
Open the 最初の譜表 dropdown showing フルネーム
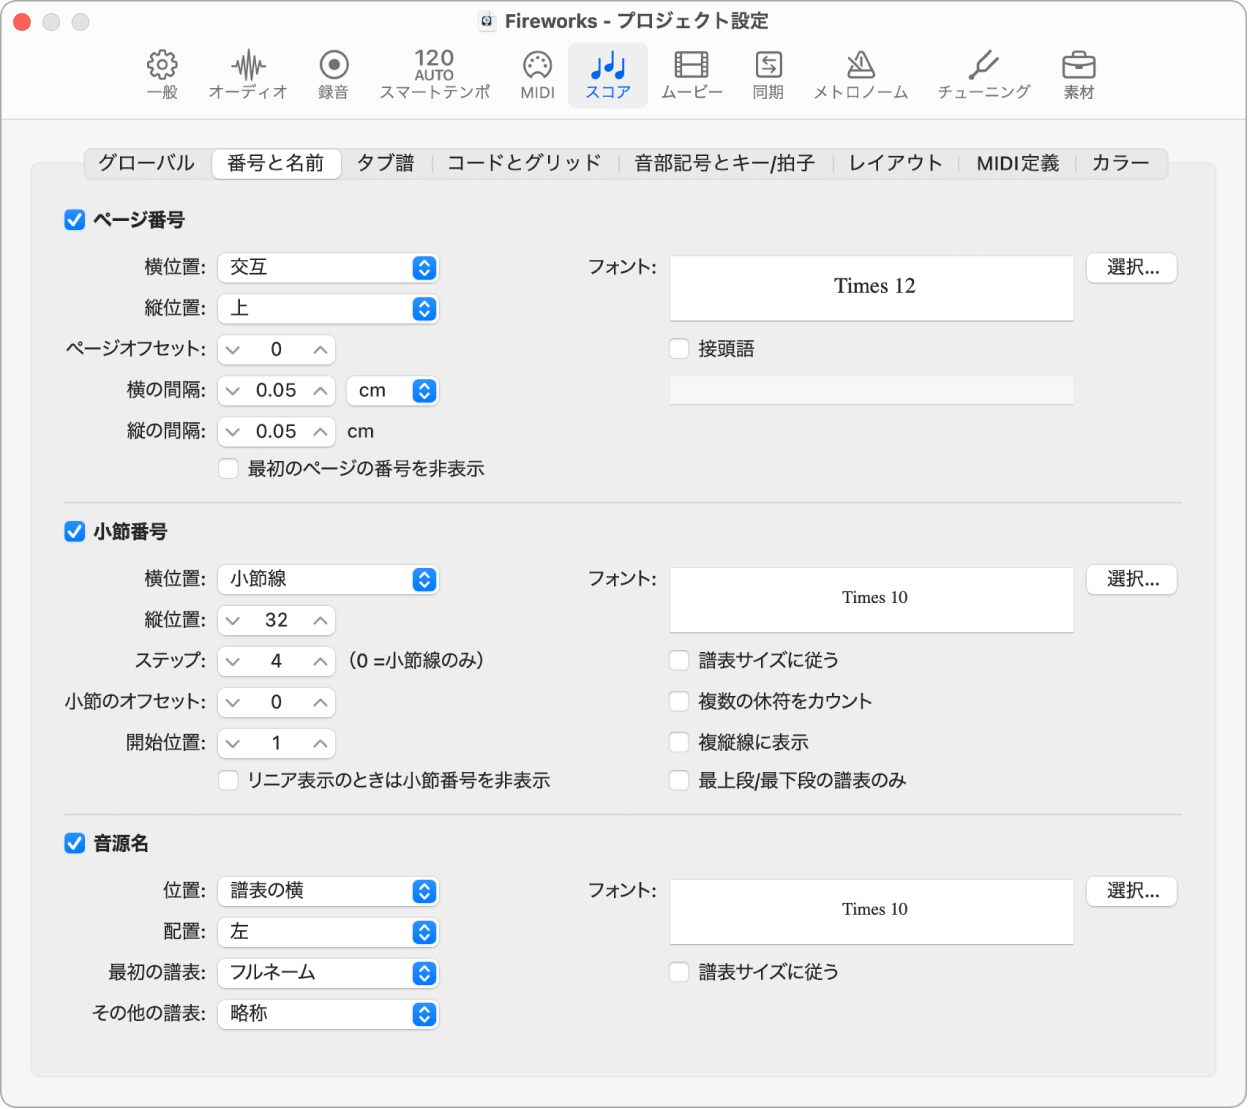coord(328,973)
